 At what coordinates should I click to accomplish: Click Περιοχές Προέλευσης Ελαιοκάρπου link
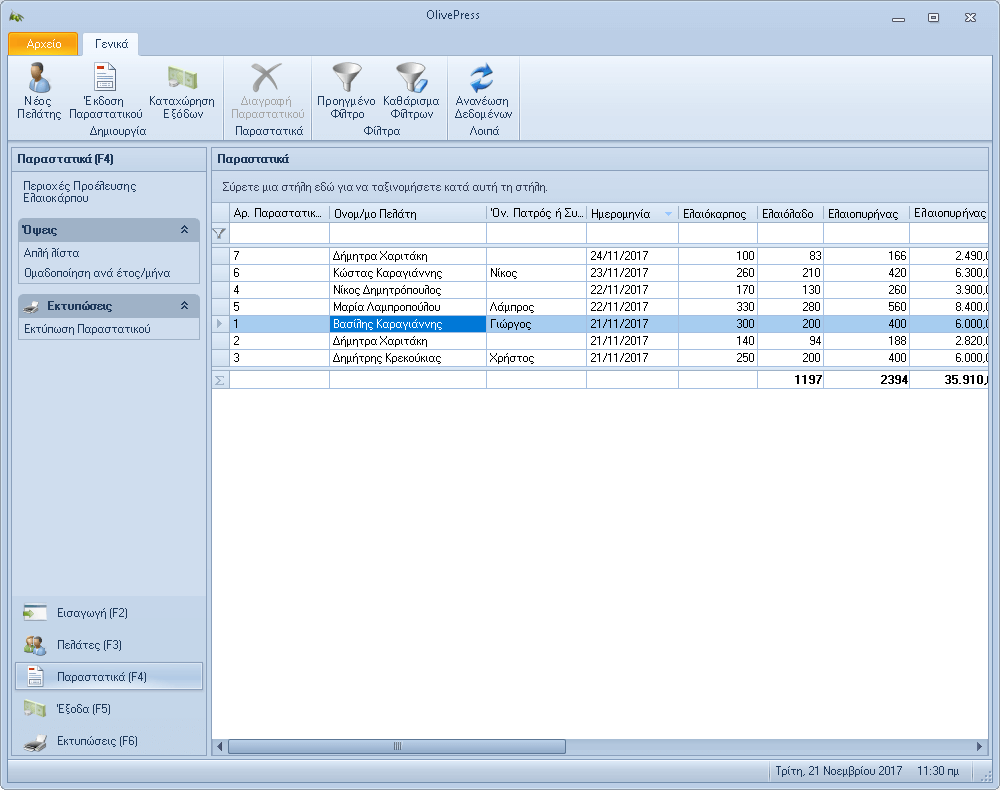(x=80, y=192)
